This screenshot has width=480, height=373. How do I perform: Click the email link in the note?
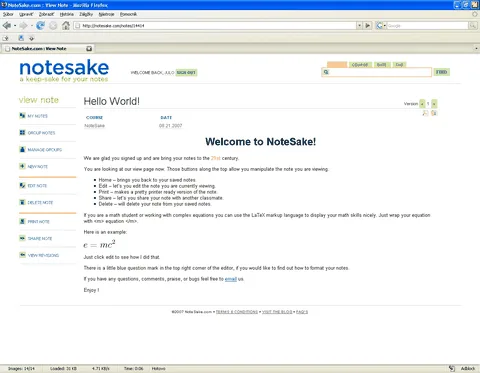231,279
